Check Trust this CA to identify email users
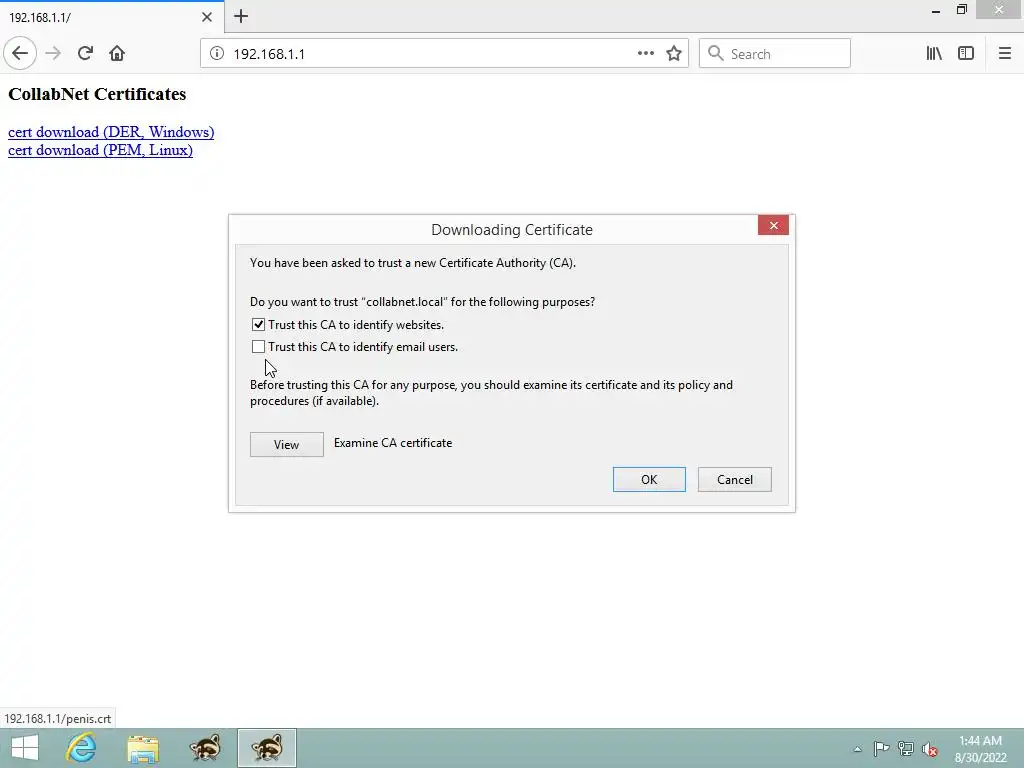Viewport: 1024px width, 768px height. [259, 347]
